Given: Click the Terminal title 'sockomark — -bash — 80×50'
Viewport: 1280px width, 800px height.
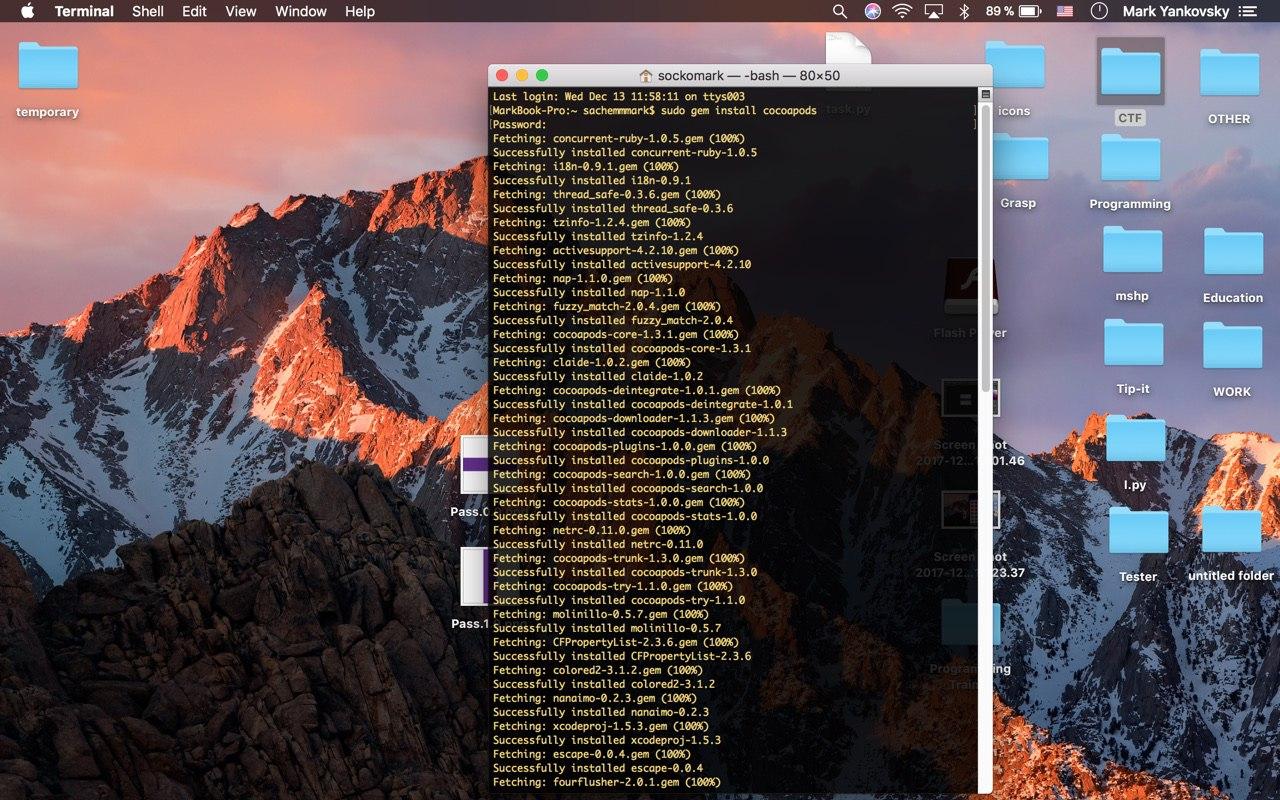Looking at the screenshot, I should (x=748, y=76).
